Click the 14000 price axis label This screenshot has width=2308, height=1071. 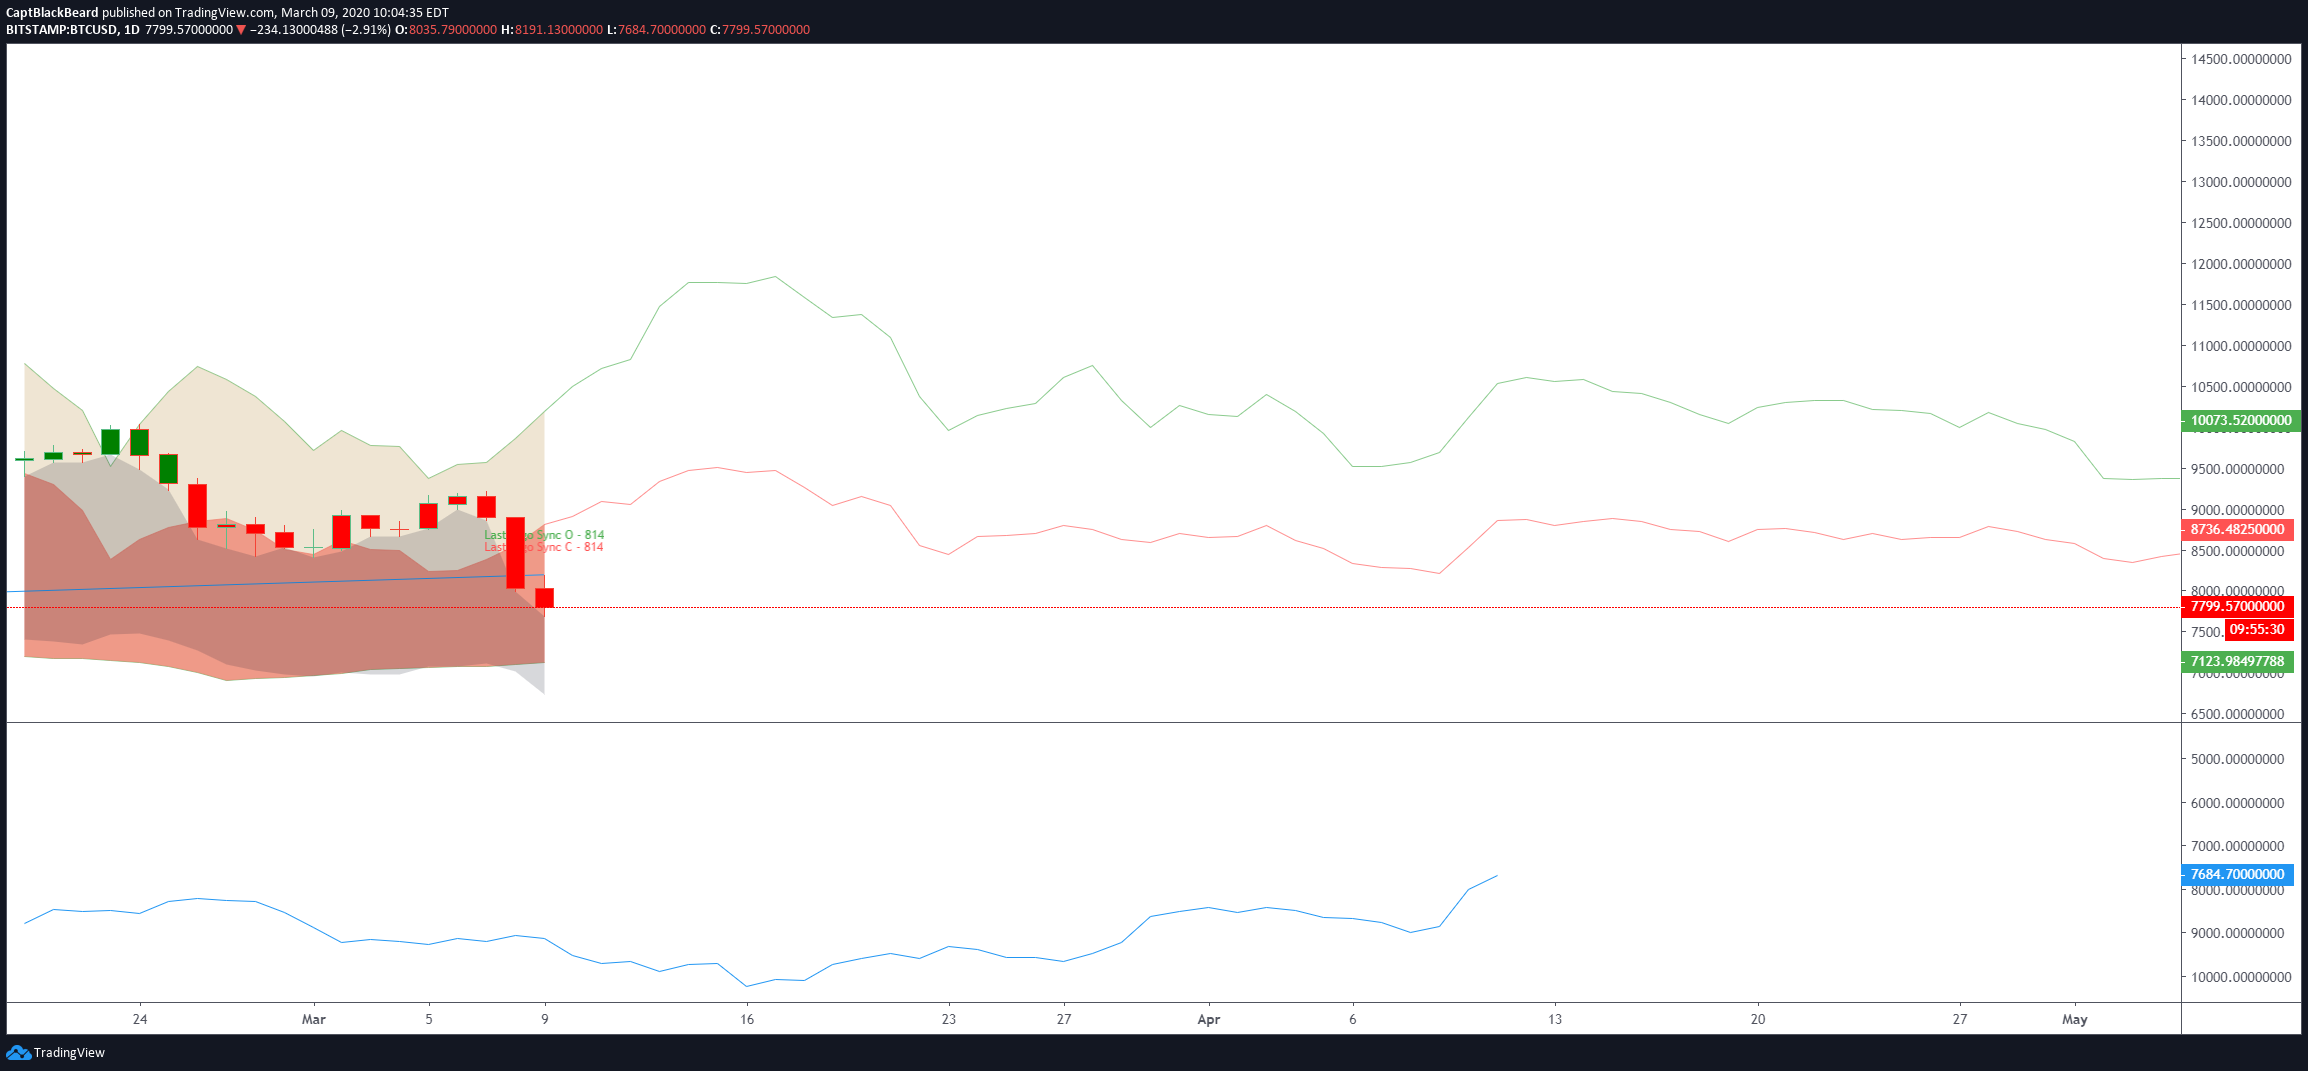pyautogui.click(x=2241, y=100)
